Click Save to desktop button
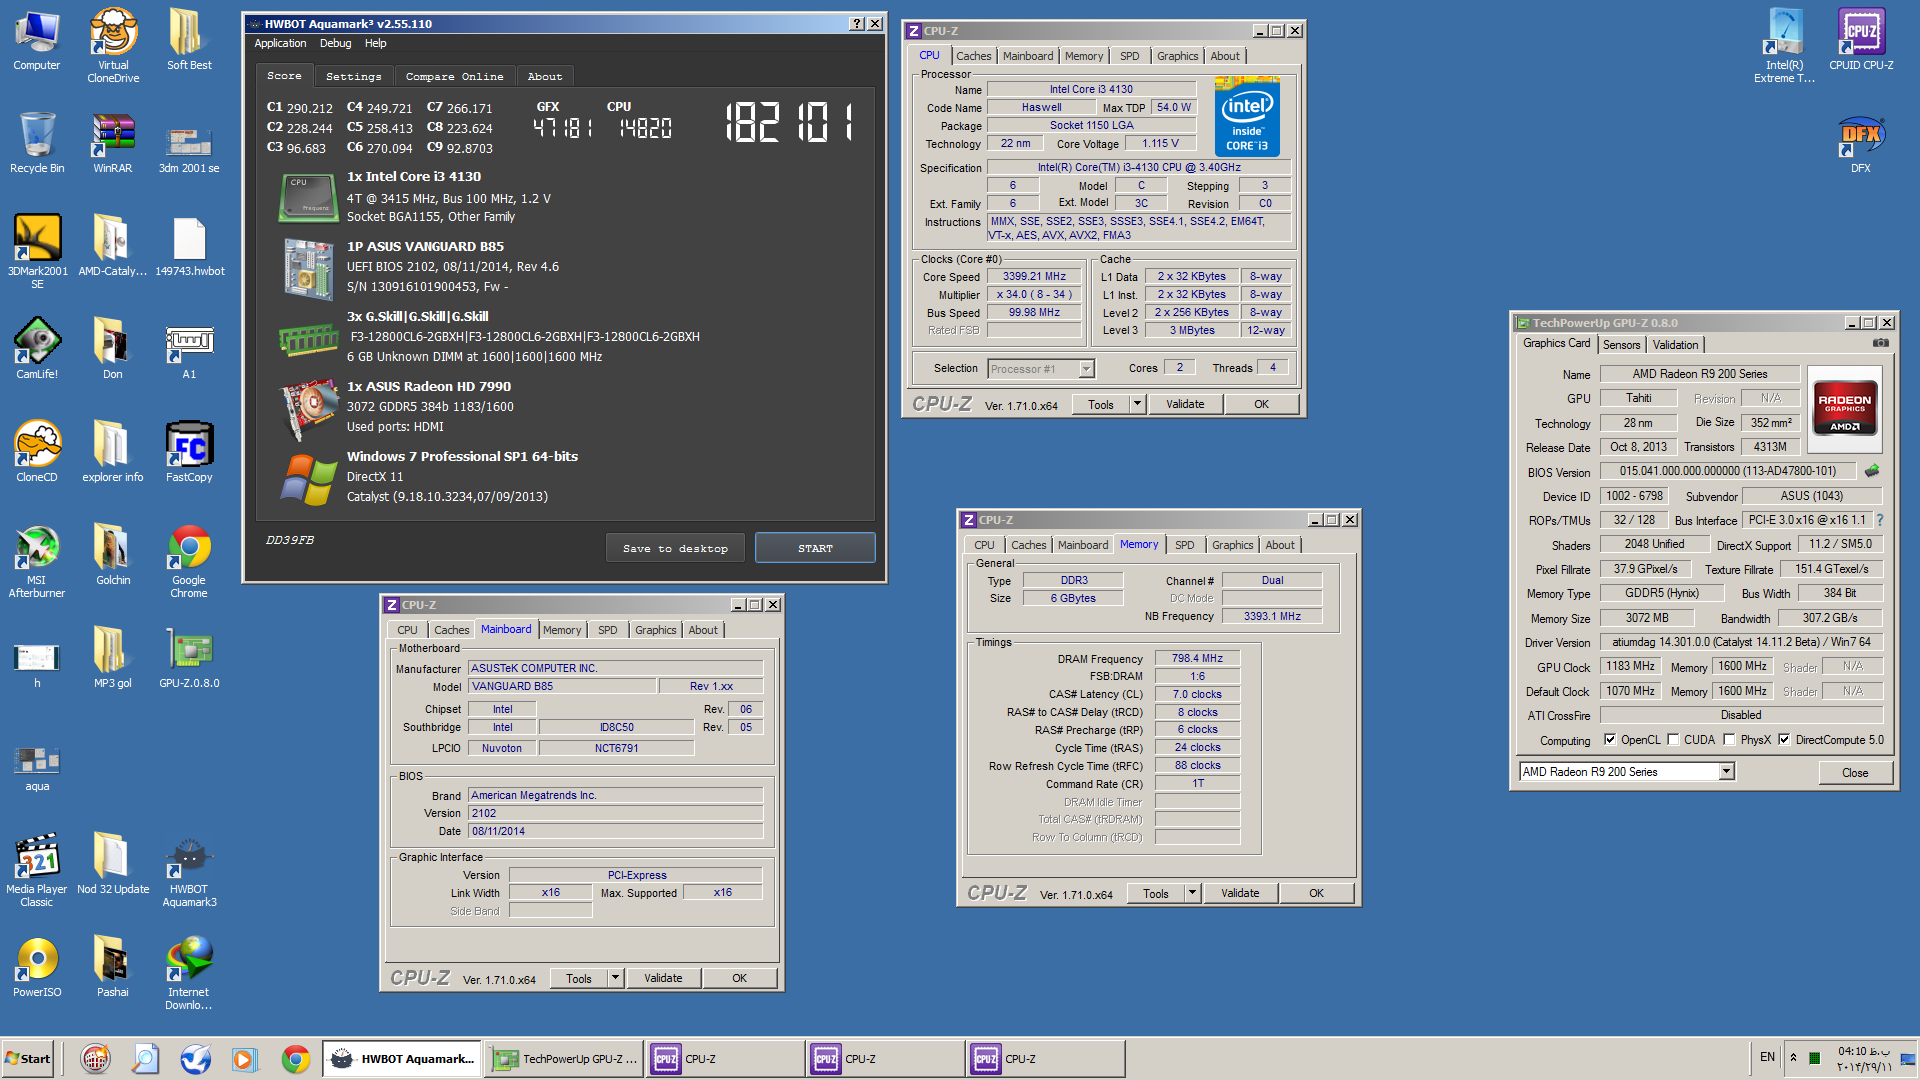1920x1080 pixels. [x=675, y=548]
